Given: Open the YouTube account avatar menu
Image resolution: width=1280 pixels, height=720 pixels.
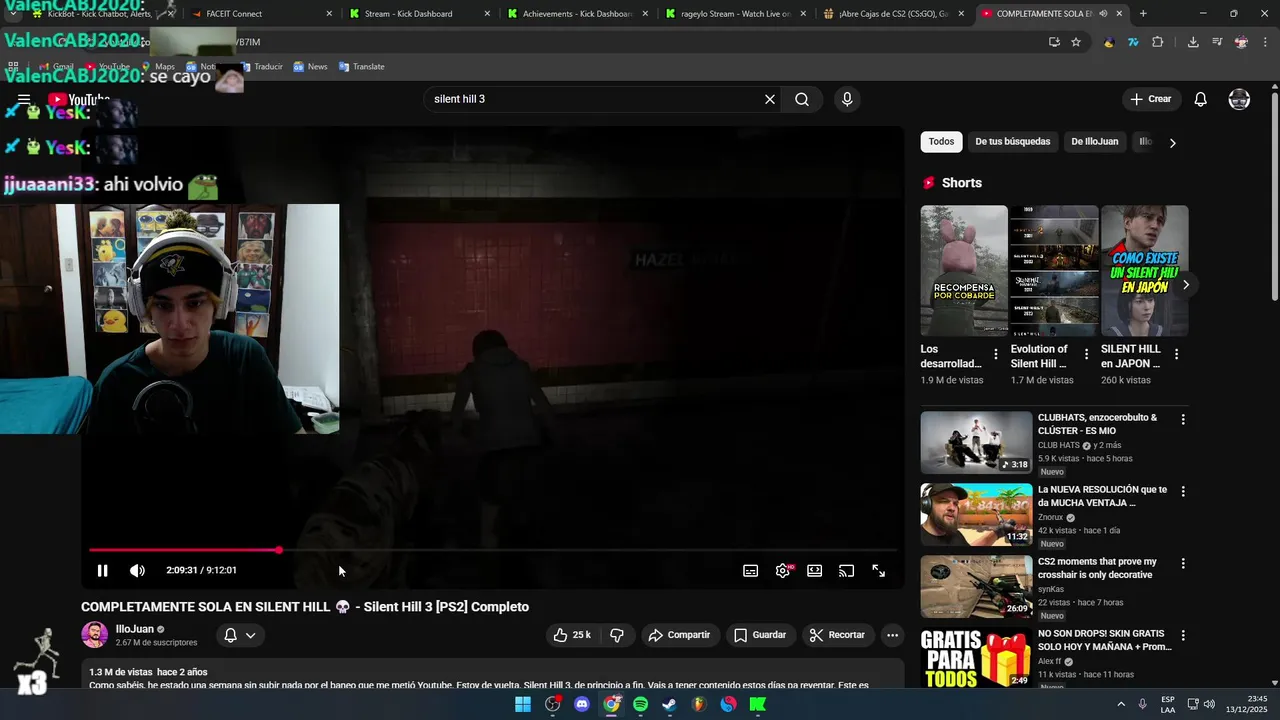Looking at the screenshot, I should [1239, 99].
